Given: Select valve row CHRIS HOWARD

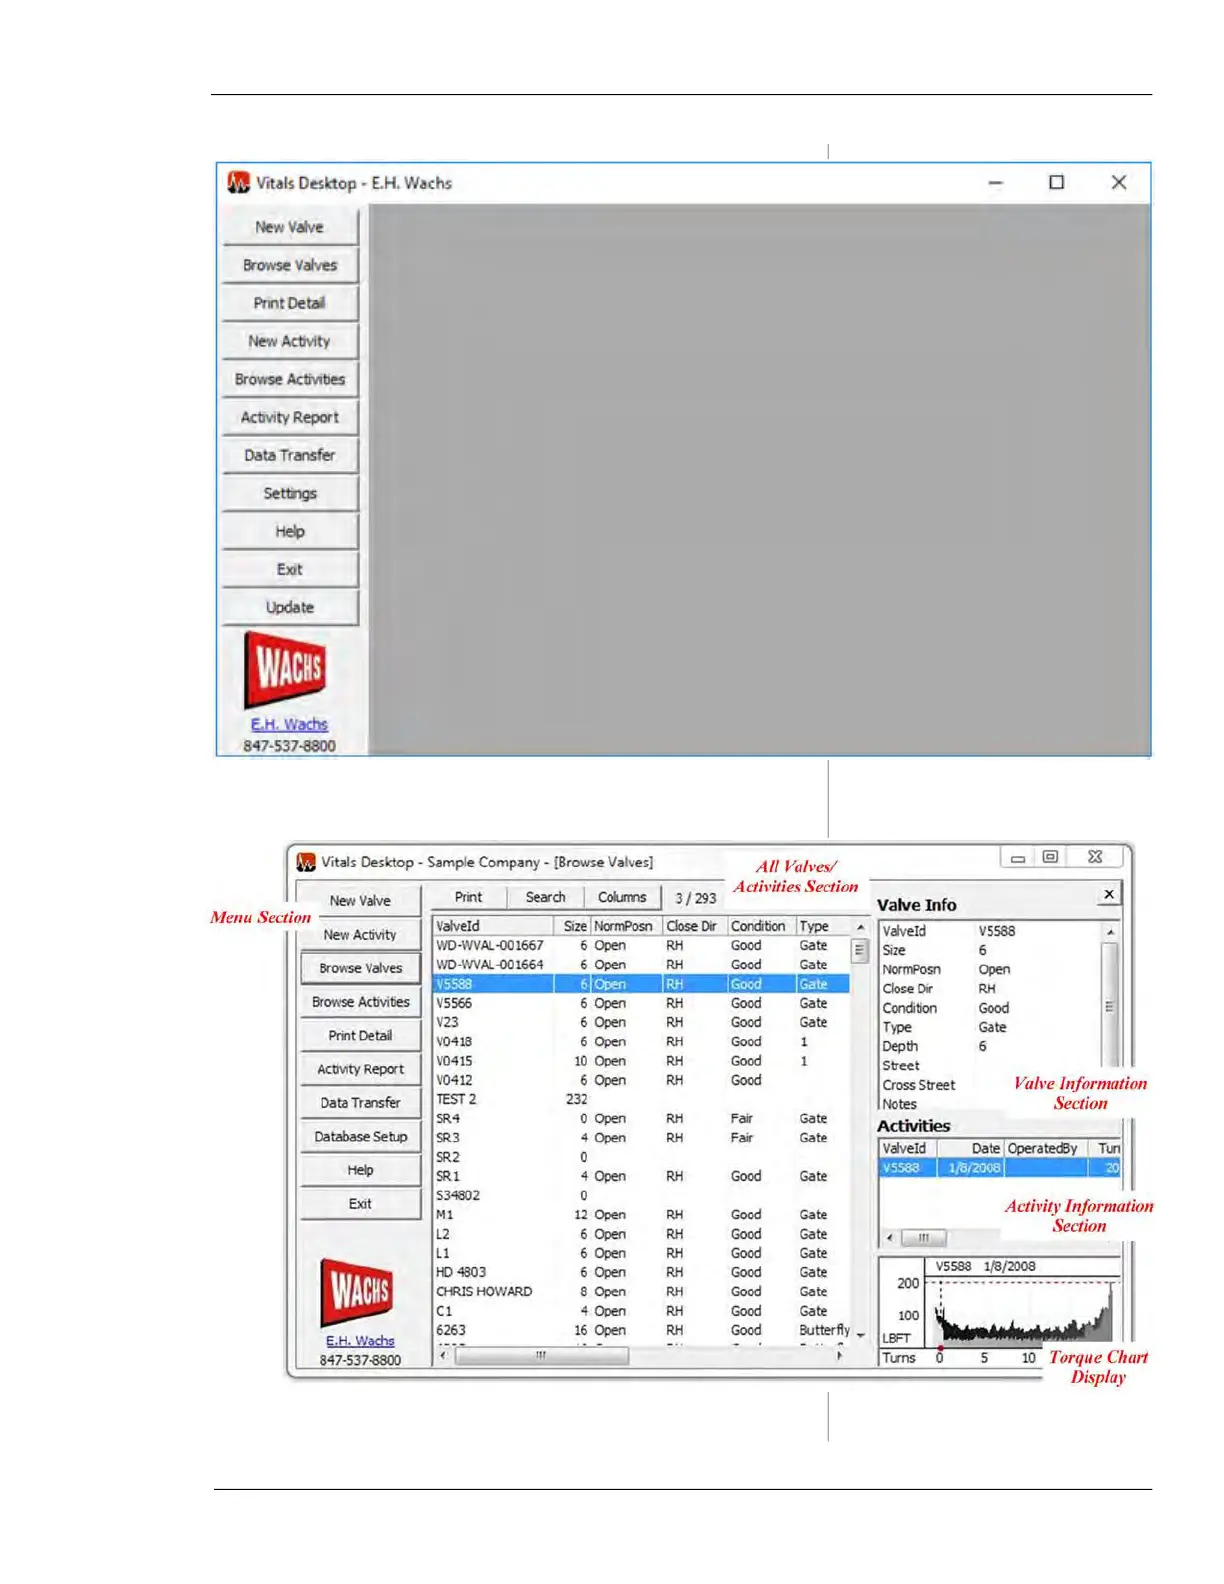Looking at the screenshot, I should [641, 1291].
